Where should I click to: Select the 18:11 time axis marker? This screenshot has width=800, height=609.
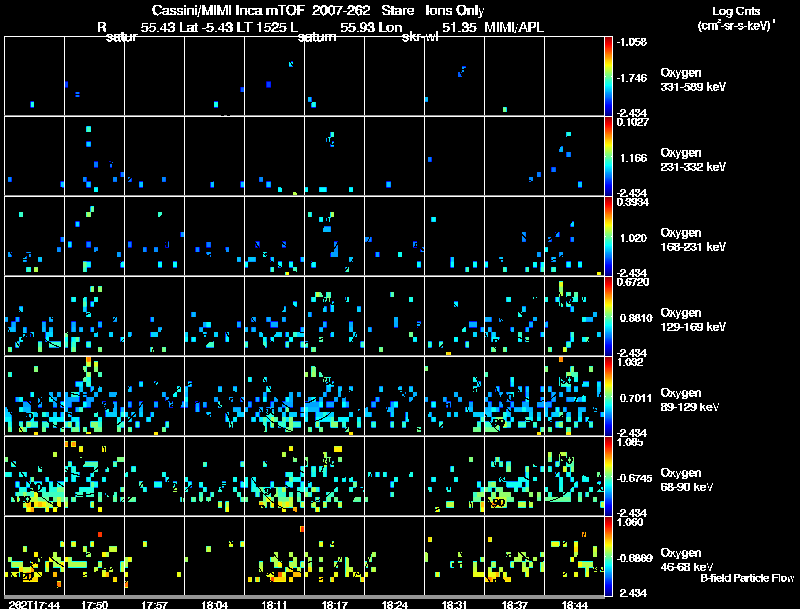(274, 605)
